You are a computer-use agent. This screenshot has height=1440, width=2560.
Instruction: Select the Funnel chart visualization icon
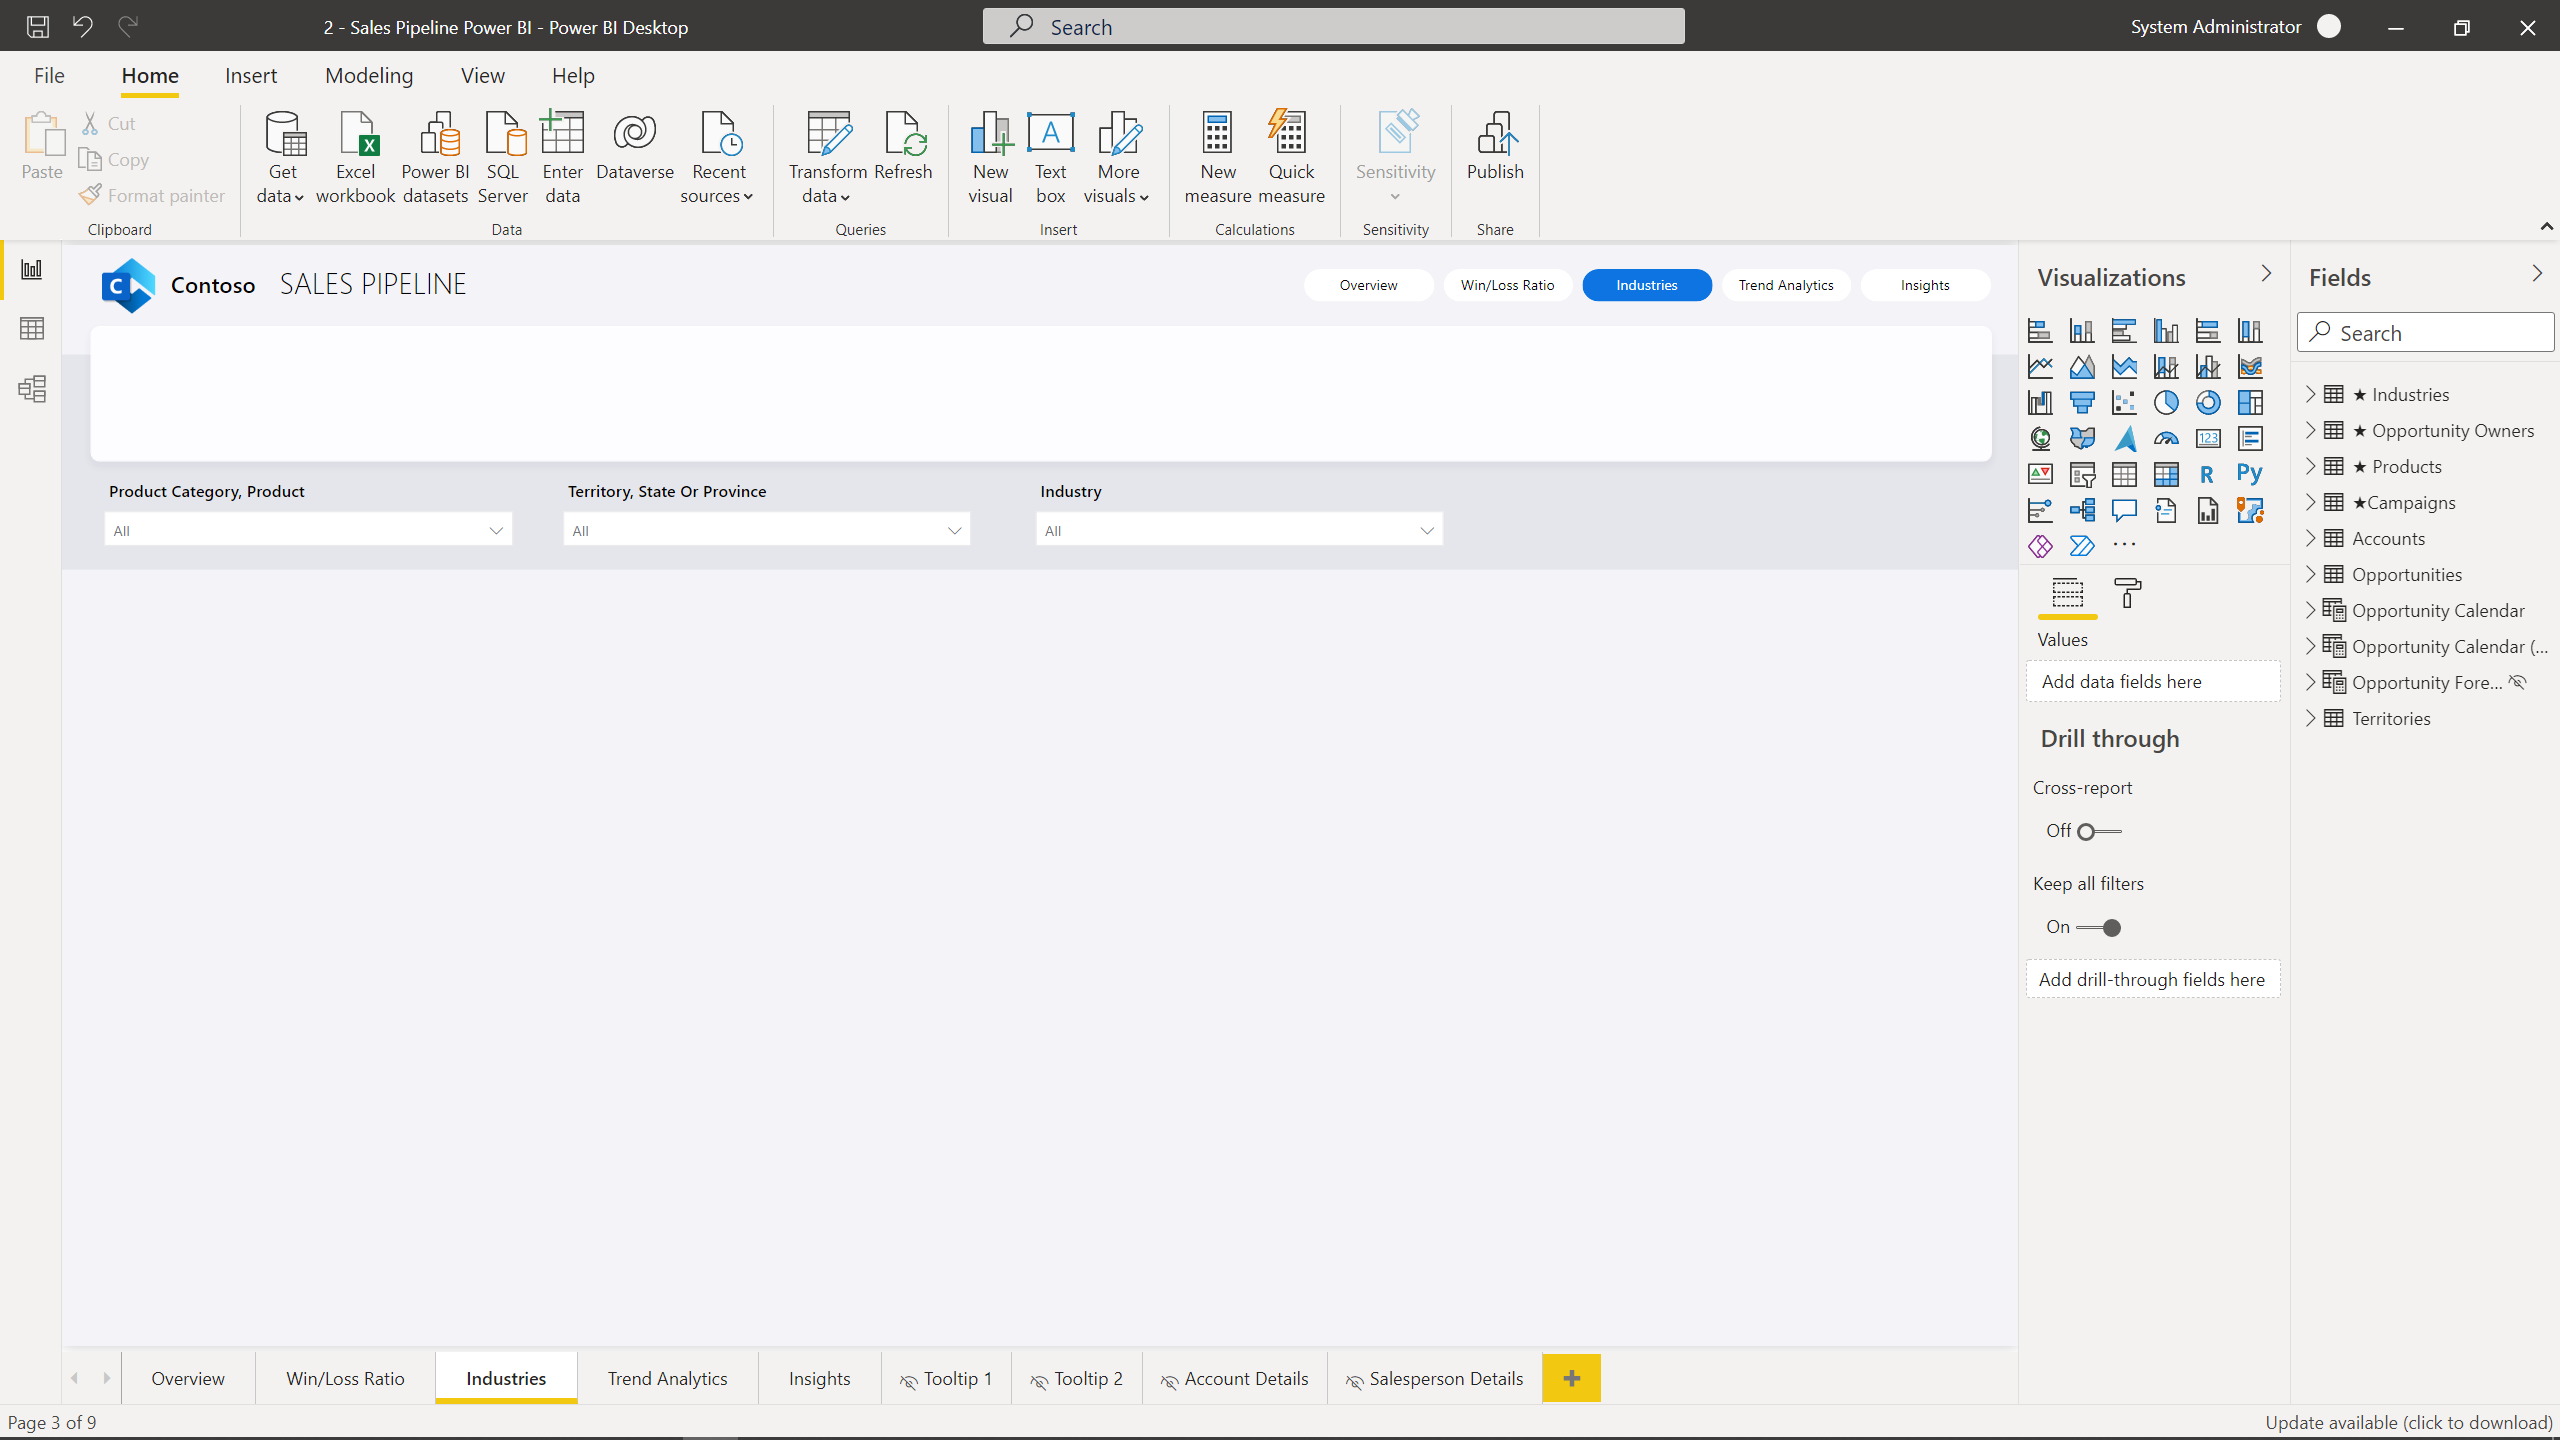click(x=2082, y=403)
